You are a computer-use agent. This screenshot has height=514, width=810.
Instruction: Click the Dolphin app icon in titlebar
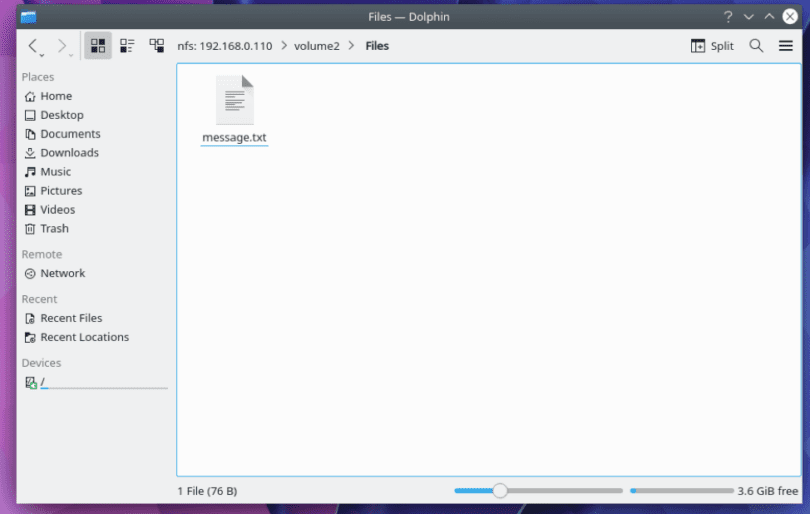point(29,17)
